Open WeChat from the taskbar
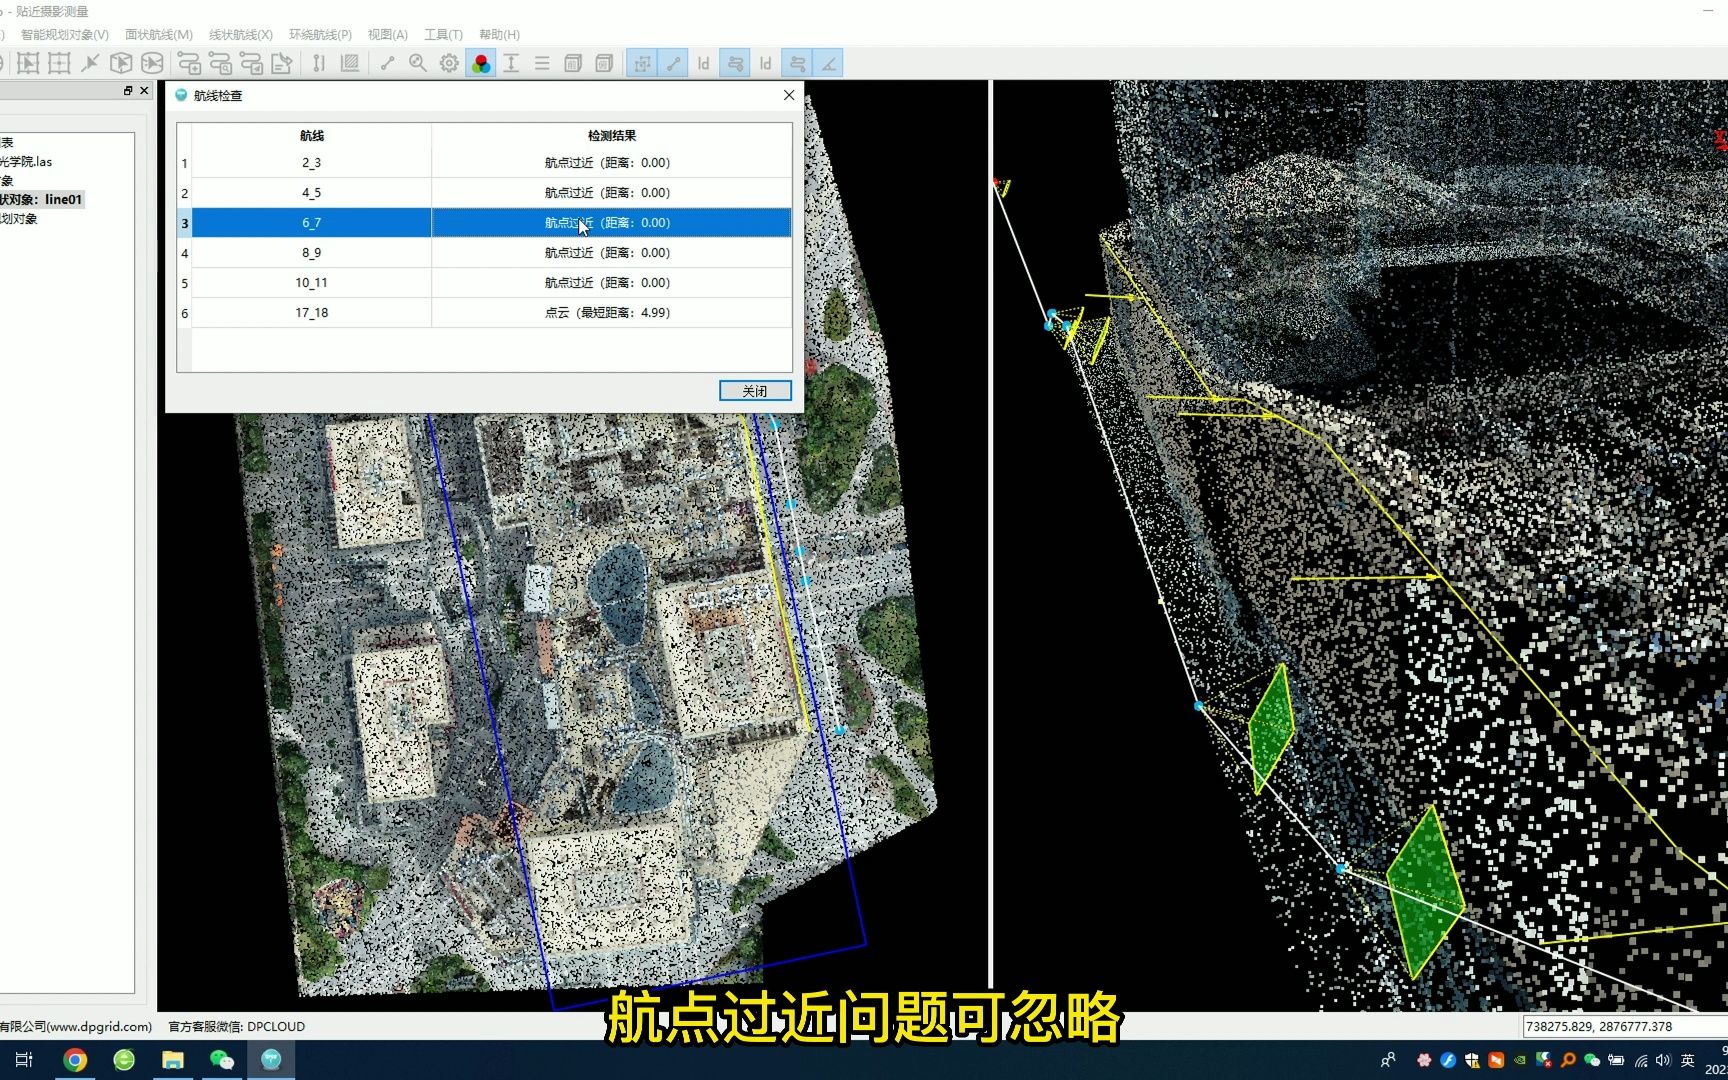The width and height of the screenshot is (1728, 1080). (222, 1060)
